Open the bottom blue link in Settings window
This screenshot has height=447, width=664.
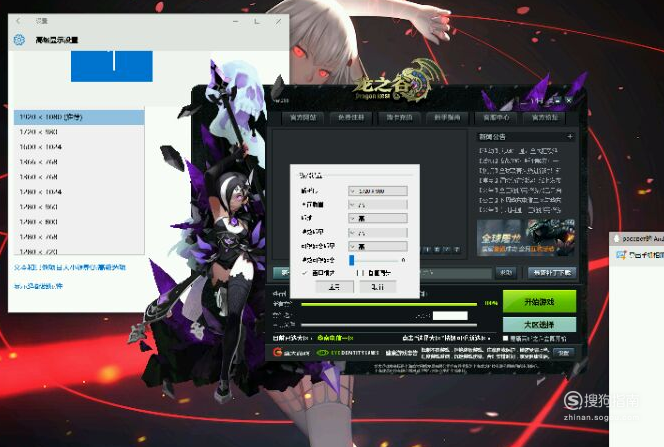pyautogui.click(x=38, y=286)
